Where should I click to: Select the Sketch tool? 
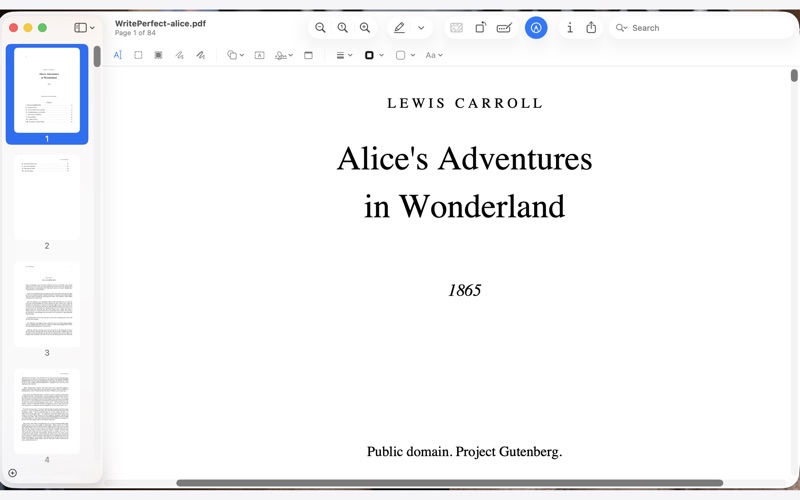179,55
